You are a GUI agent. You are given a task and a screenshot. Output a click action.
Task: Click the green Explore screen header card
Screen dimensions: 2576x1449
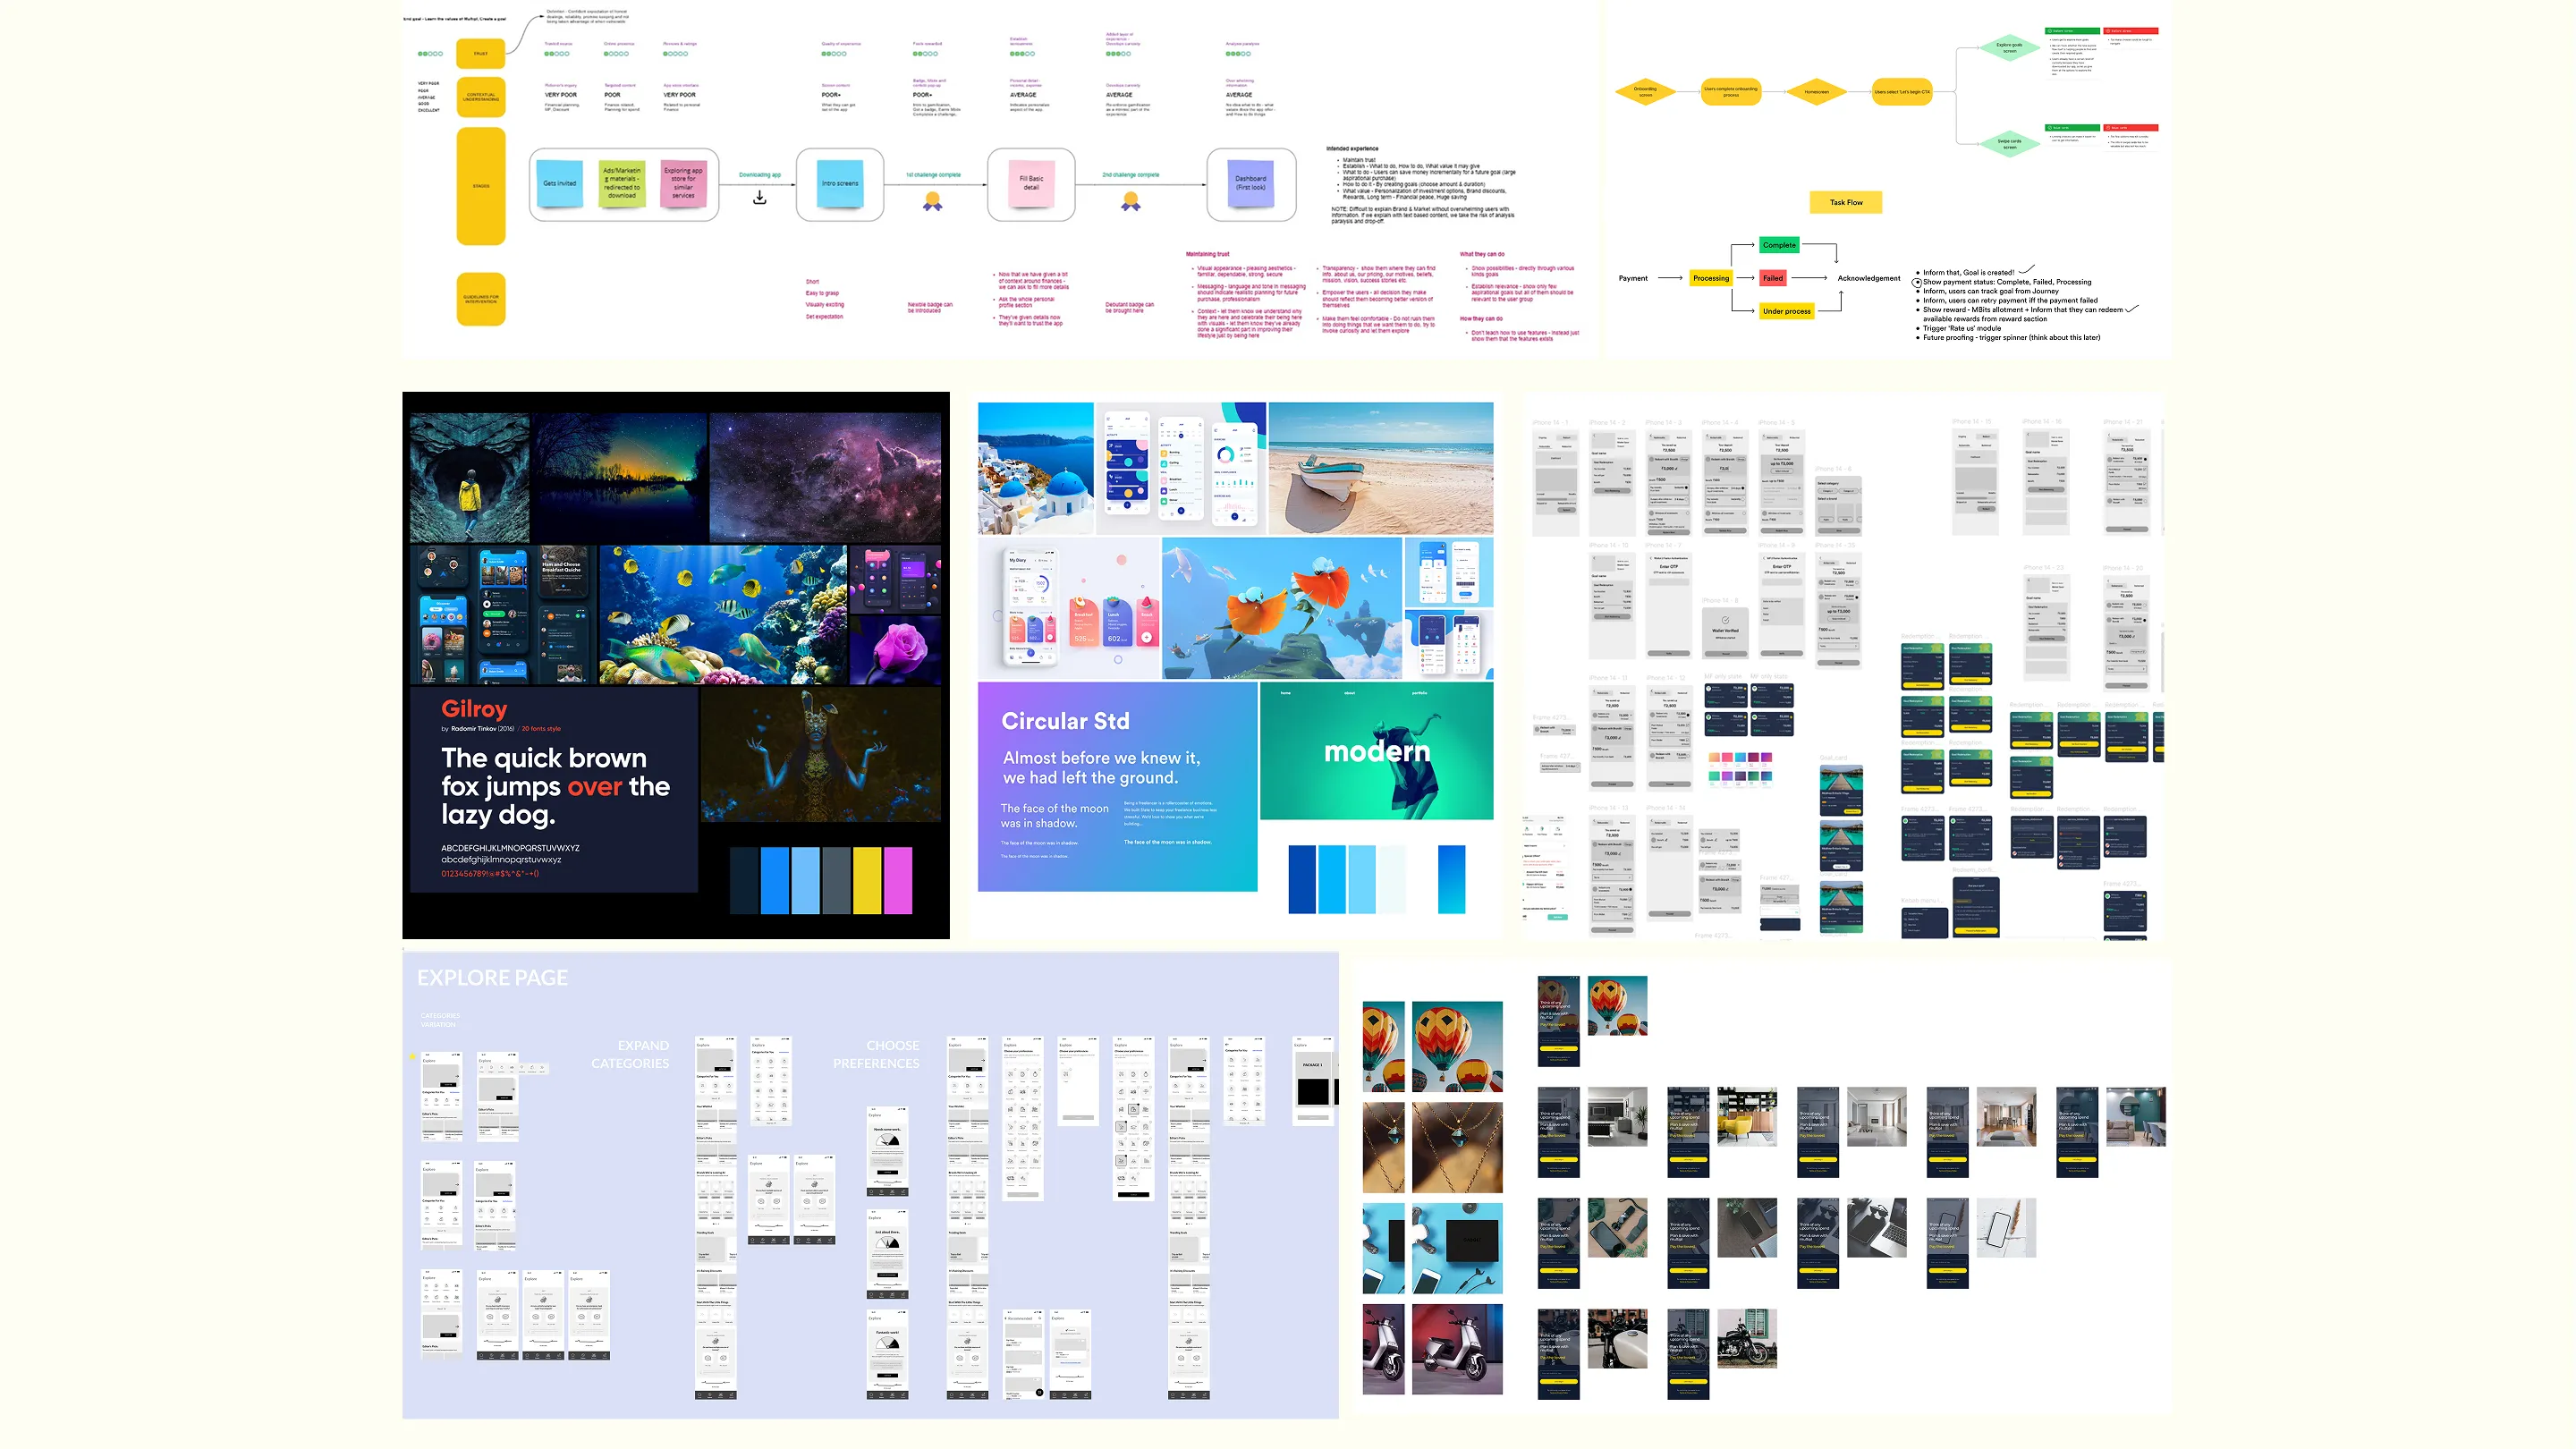[x=2072, y=31]
